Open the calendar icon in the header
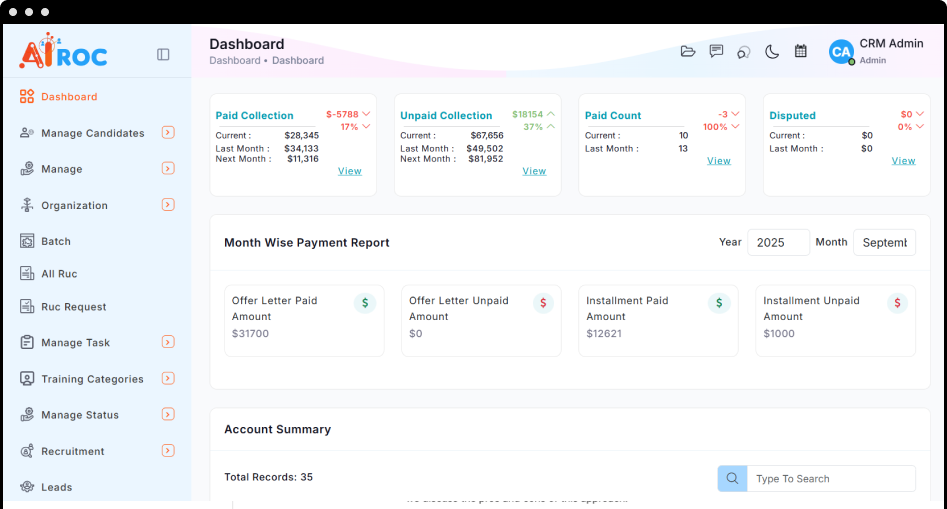 click(x=800, y=52)
